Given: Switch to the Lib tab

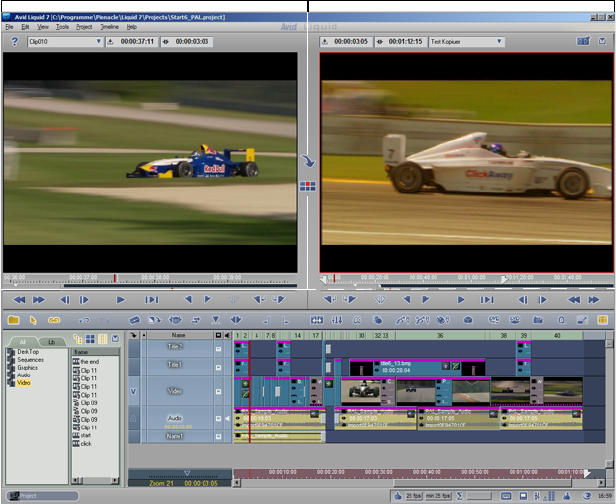Looking at the screenshot, I should (52, 342).
